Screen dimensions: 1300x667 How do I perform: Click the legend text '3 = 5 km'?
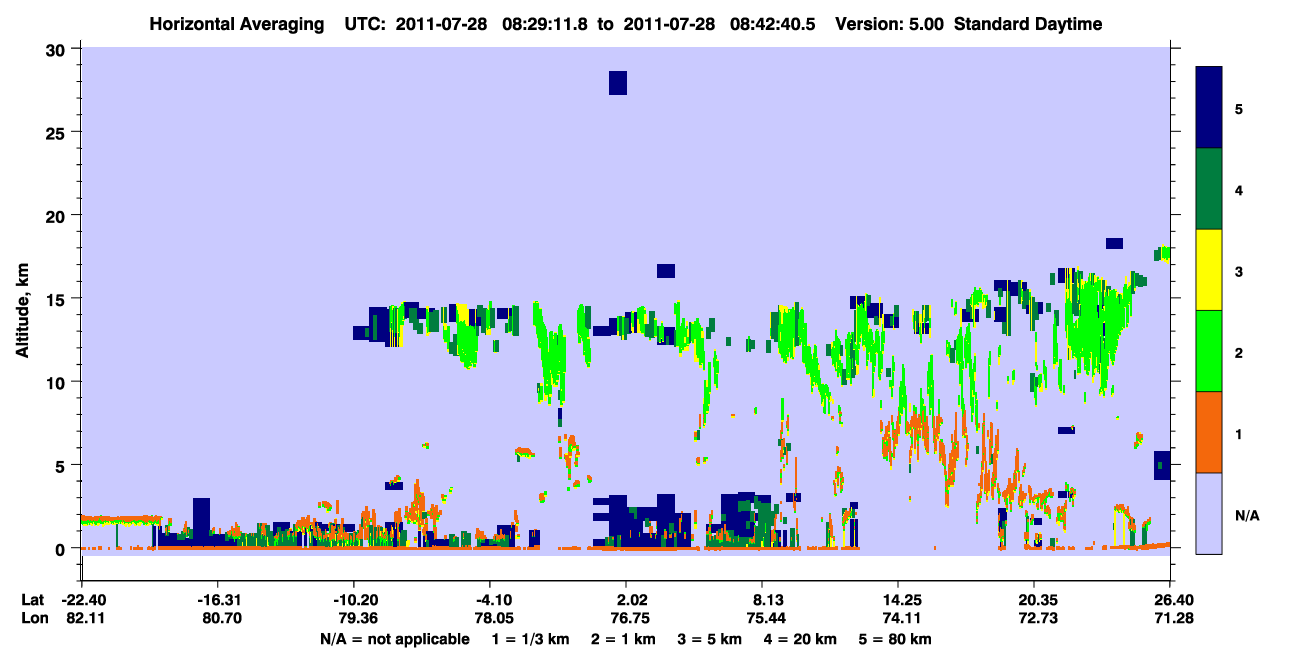tap(710, 639)
